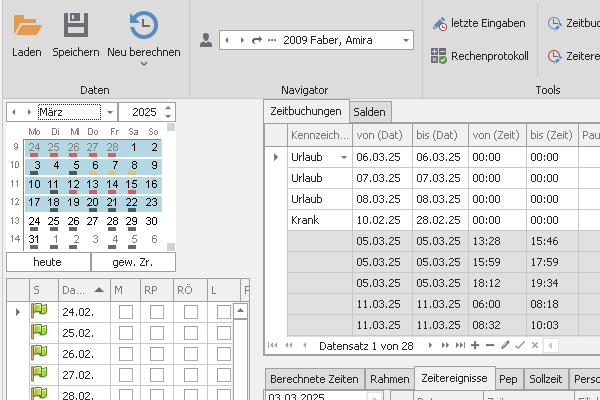Click the Laden folder icon
The height and width of the screenshot is (400, 600).
point(27,25)
